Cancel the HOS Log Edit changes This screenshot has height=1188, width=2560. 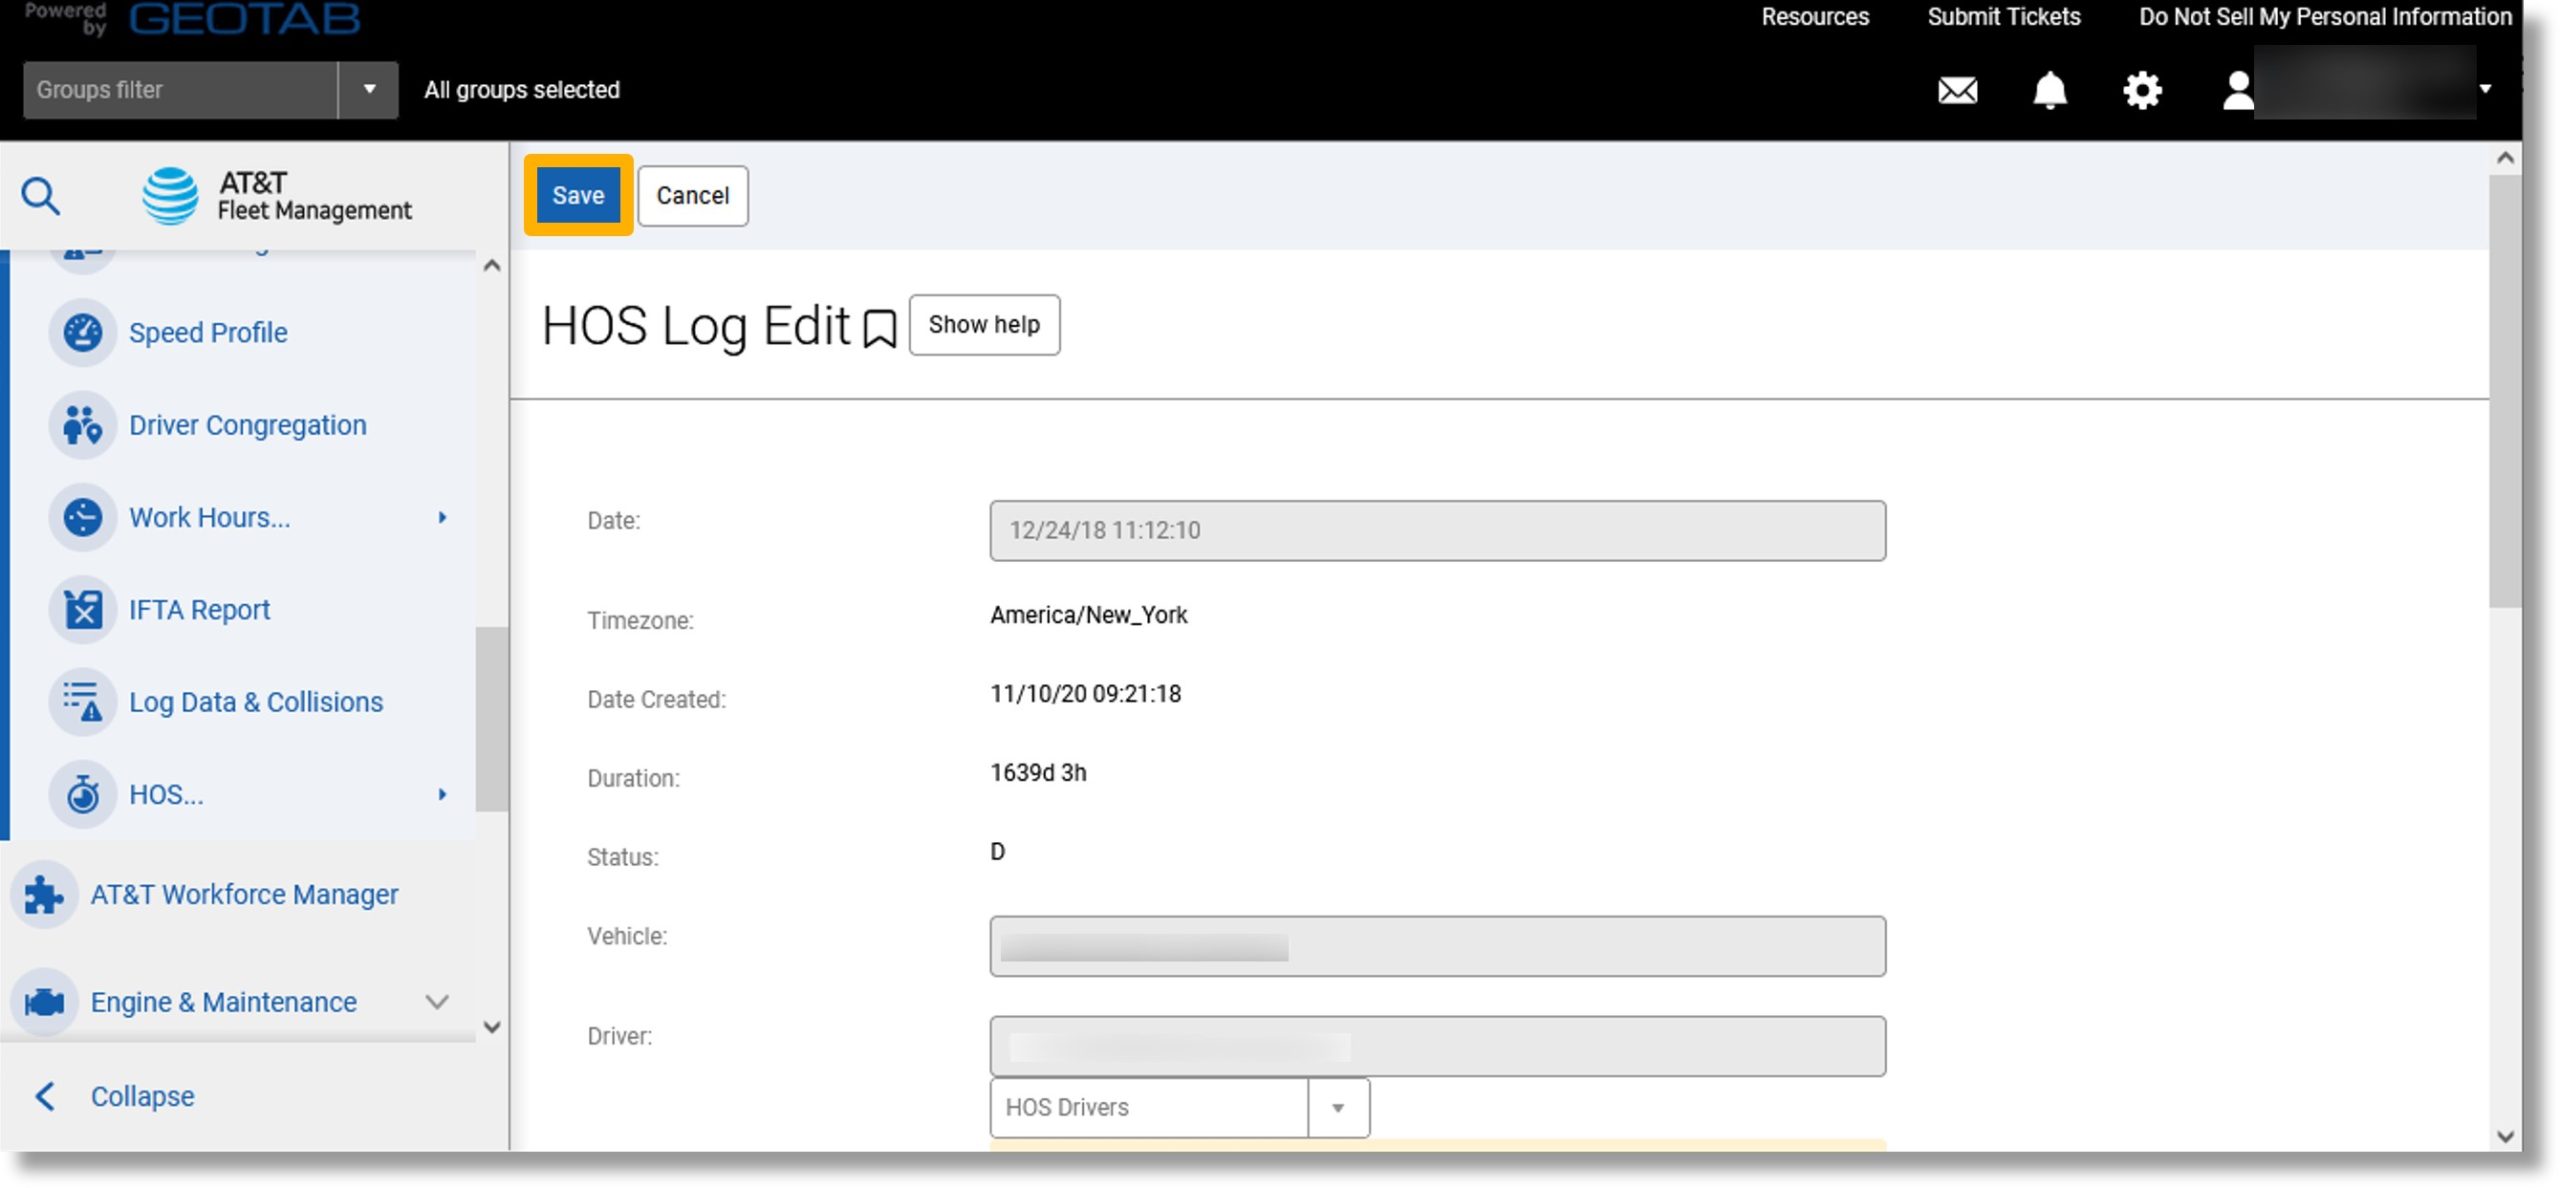tap(691, 194)
